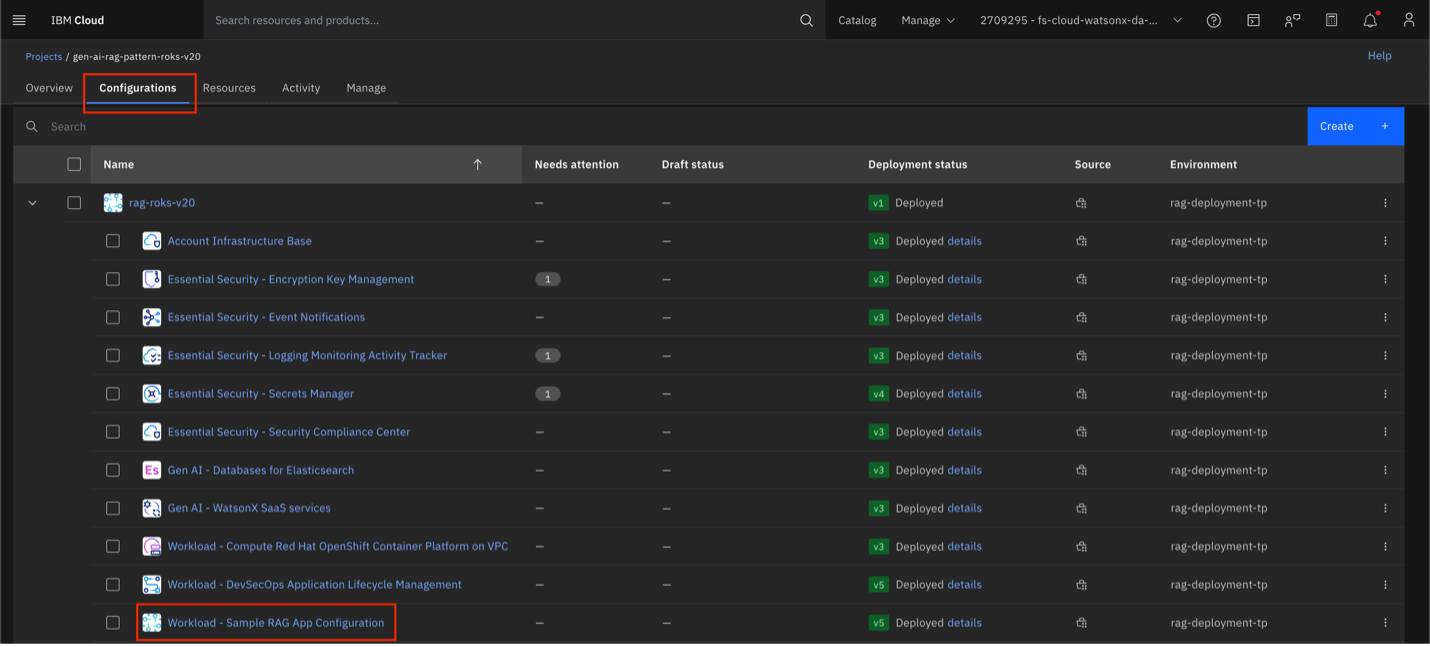Open the Manage dropdown in top bar
The height and width of the screenshot is (647, 1430).
(927, 20)
